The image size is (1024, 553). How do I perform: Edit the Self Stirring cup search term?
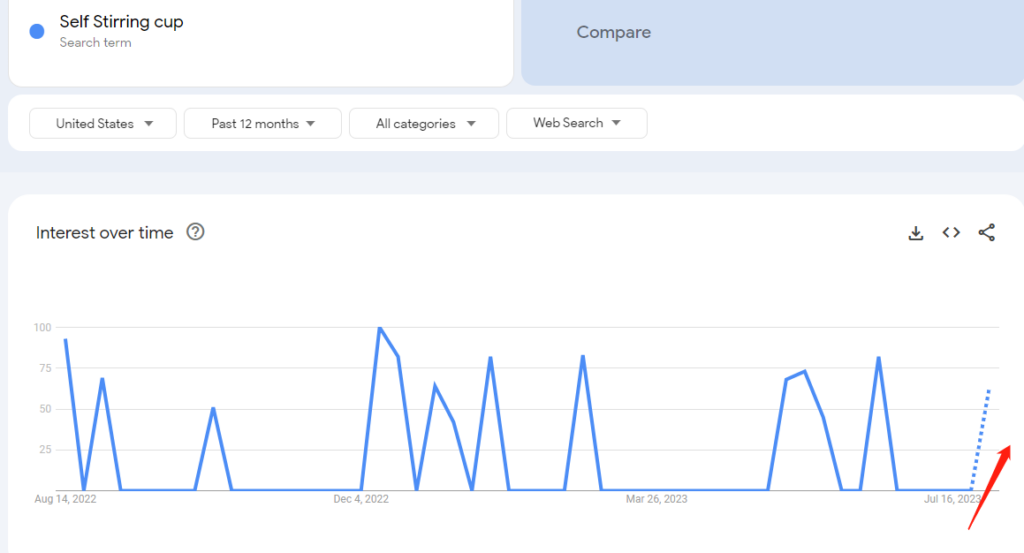point(121,22)
